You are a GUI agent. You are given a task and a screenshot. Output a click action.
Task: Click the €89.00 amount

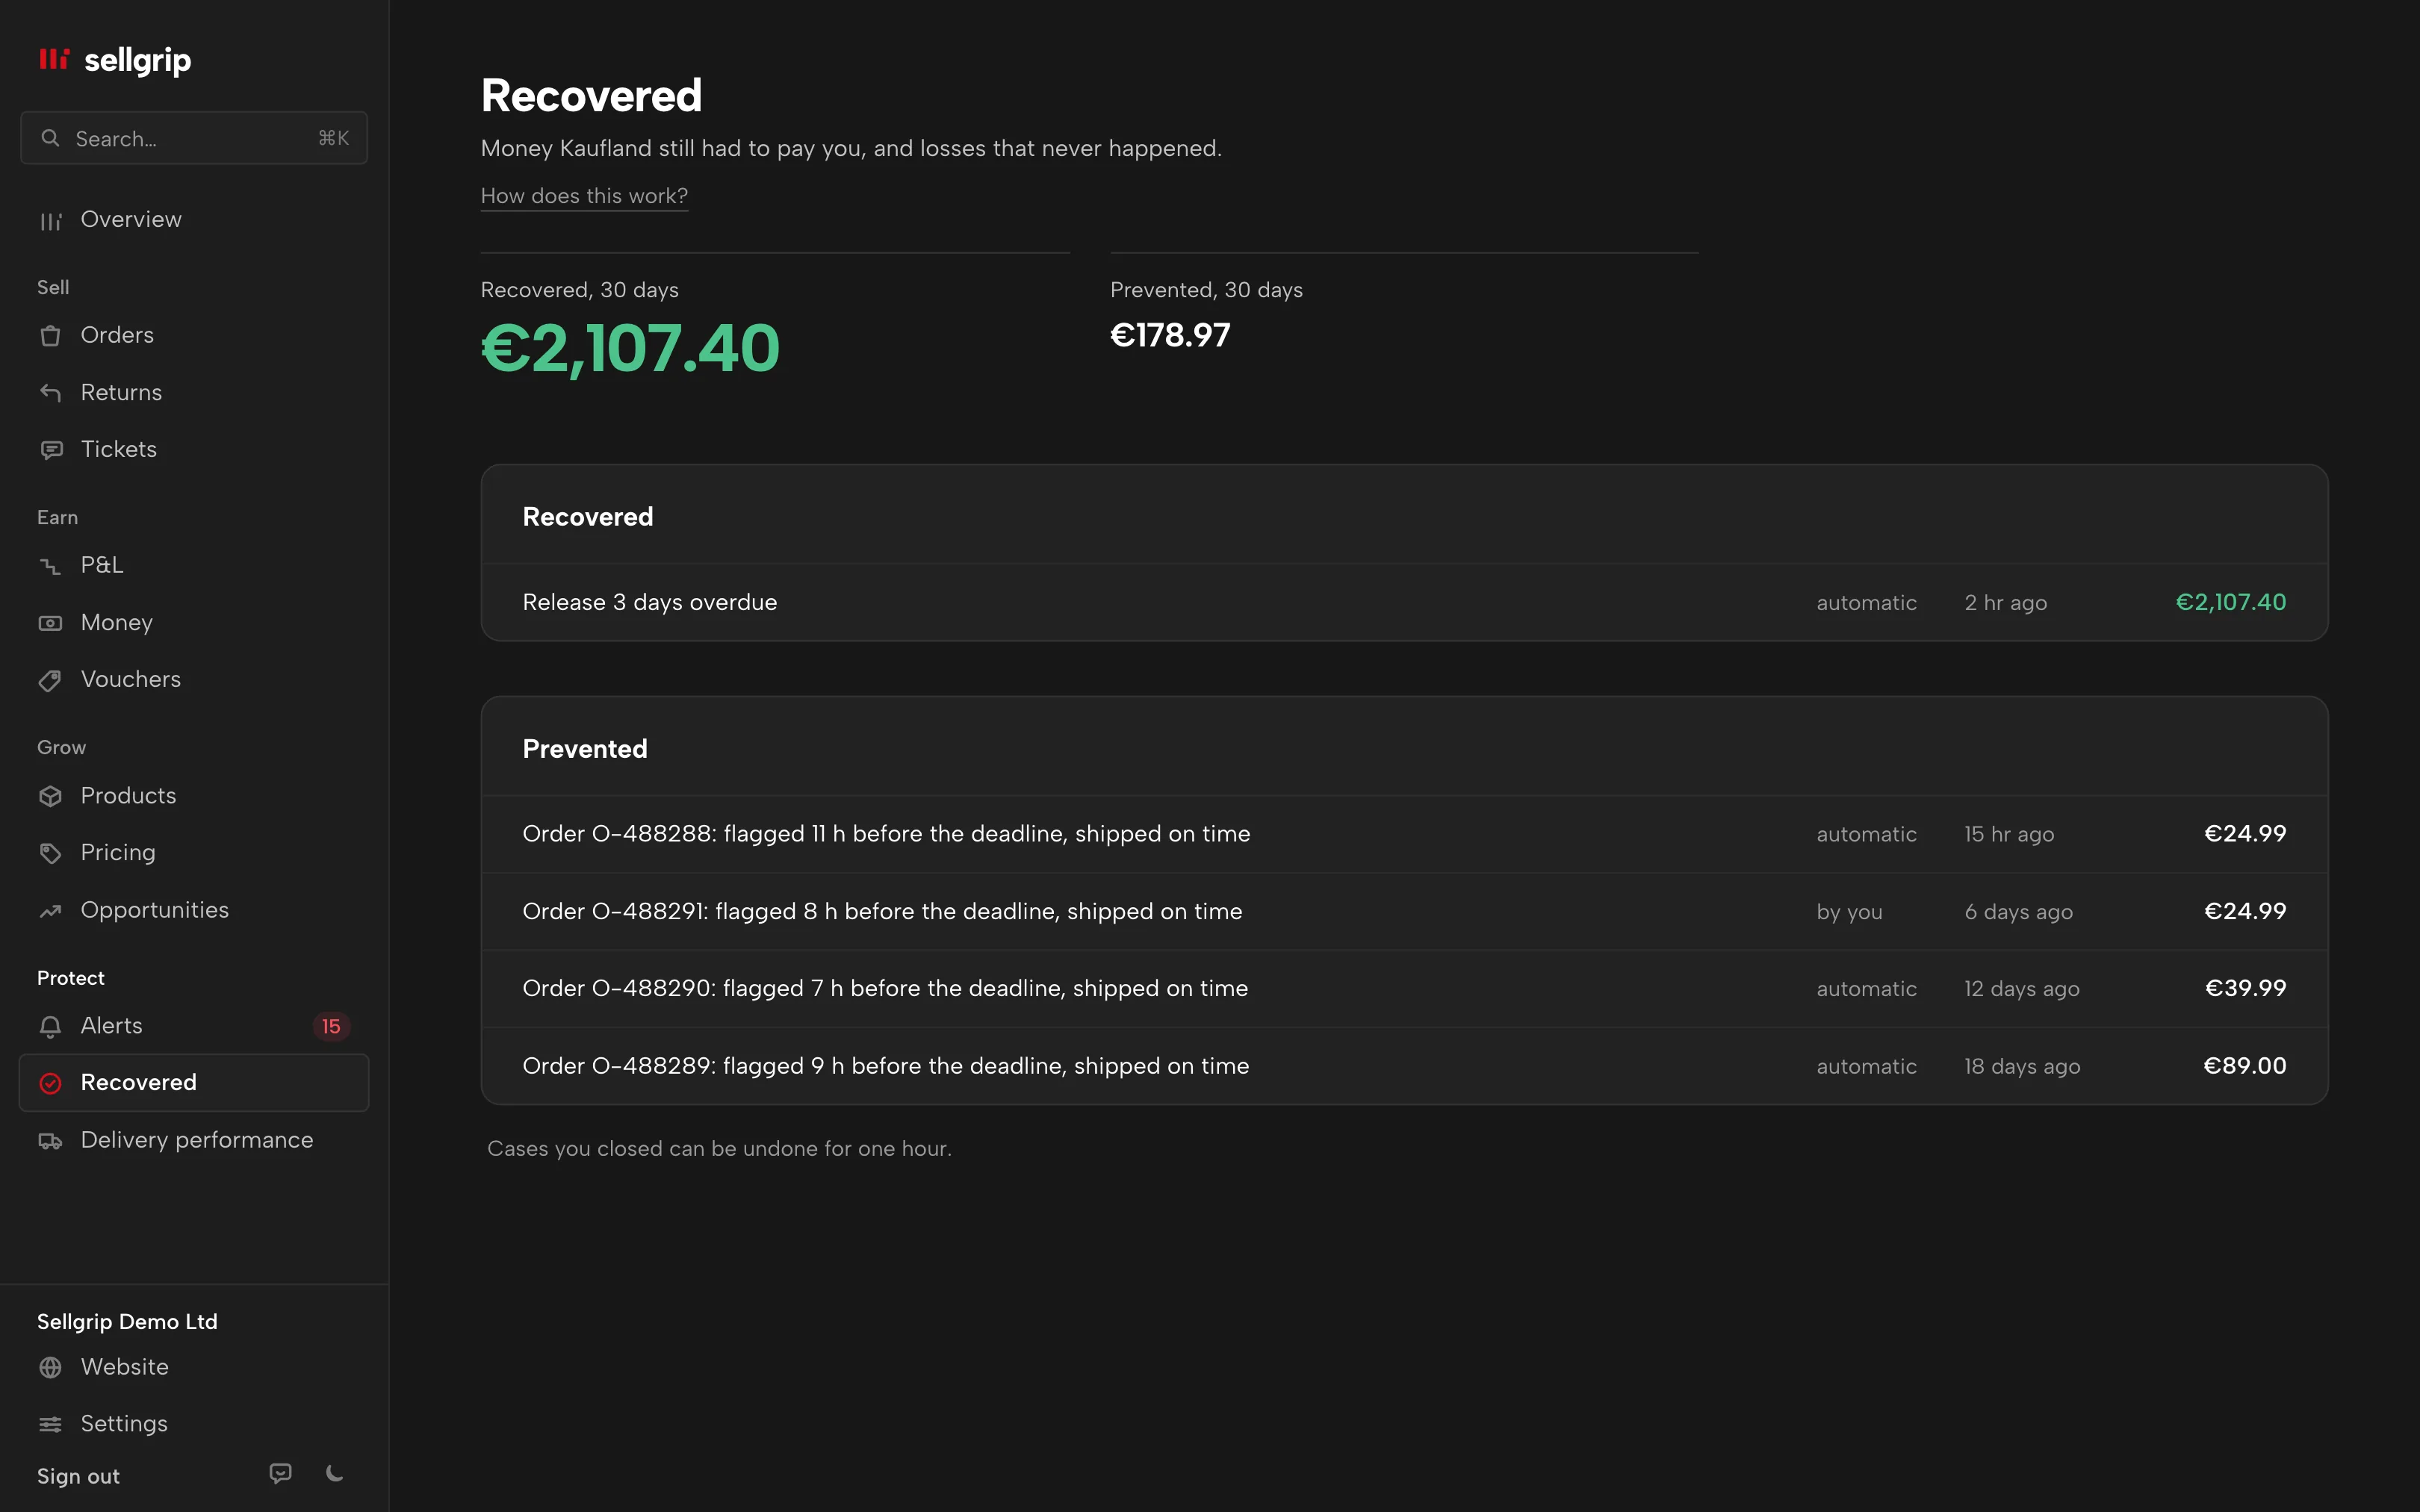tap(2245, 1066)
